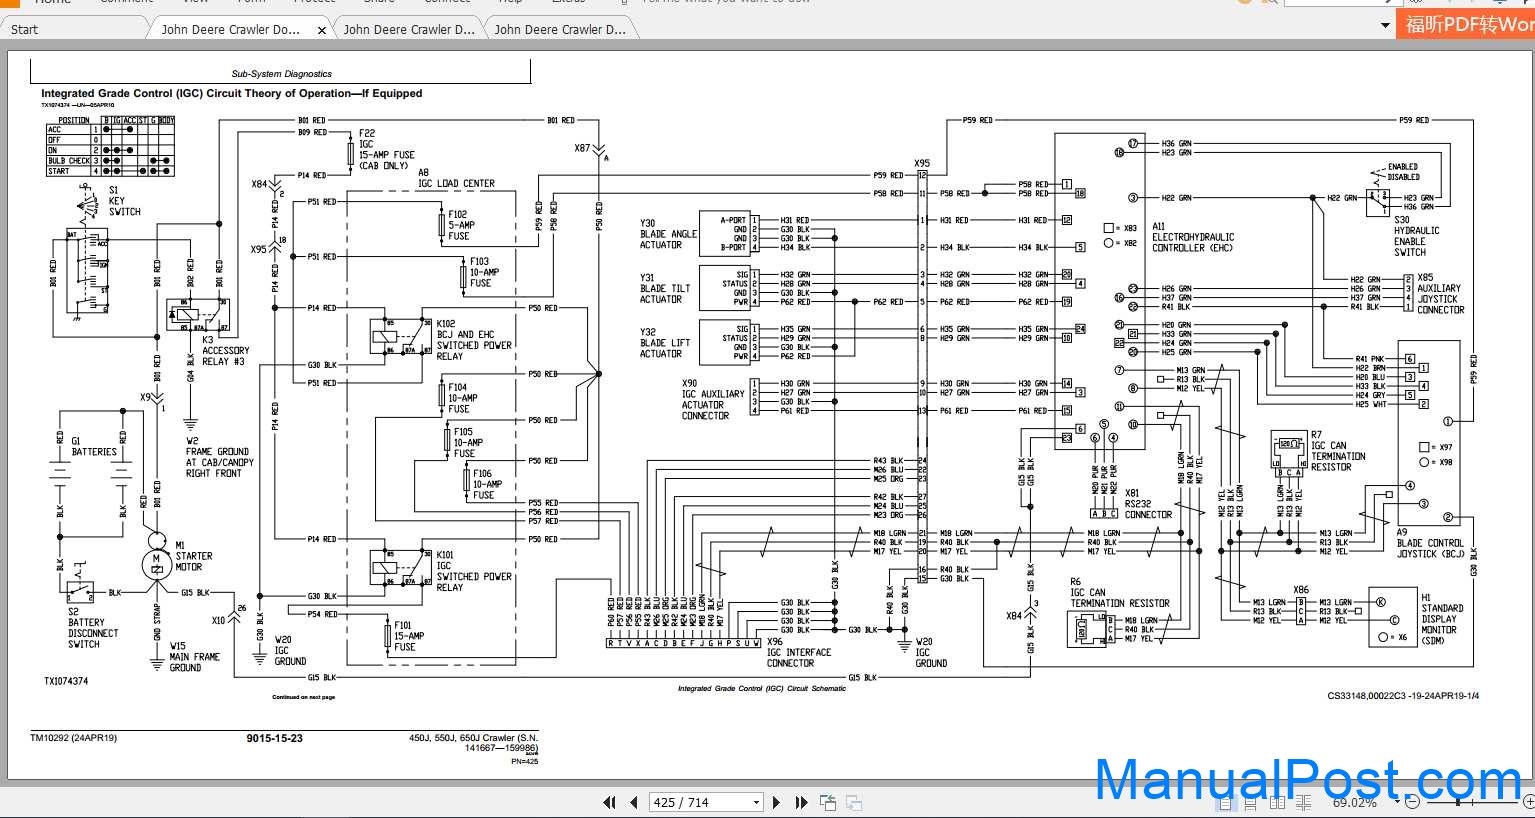Click the X85 AUXILIARY JOYSTICK CONNECTOR label
Viewport: 1535px width, 818px height.
point(1440,294)
